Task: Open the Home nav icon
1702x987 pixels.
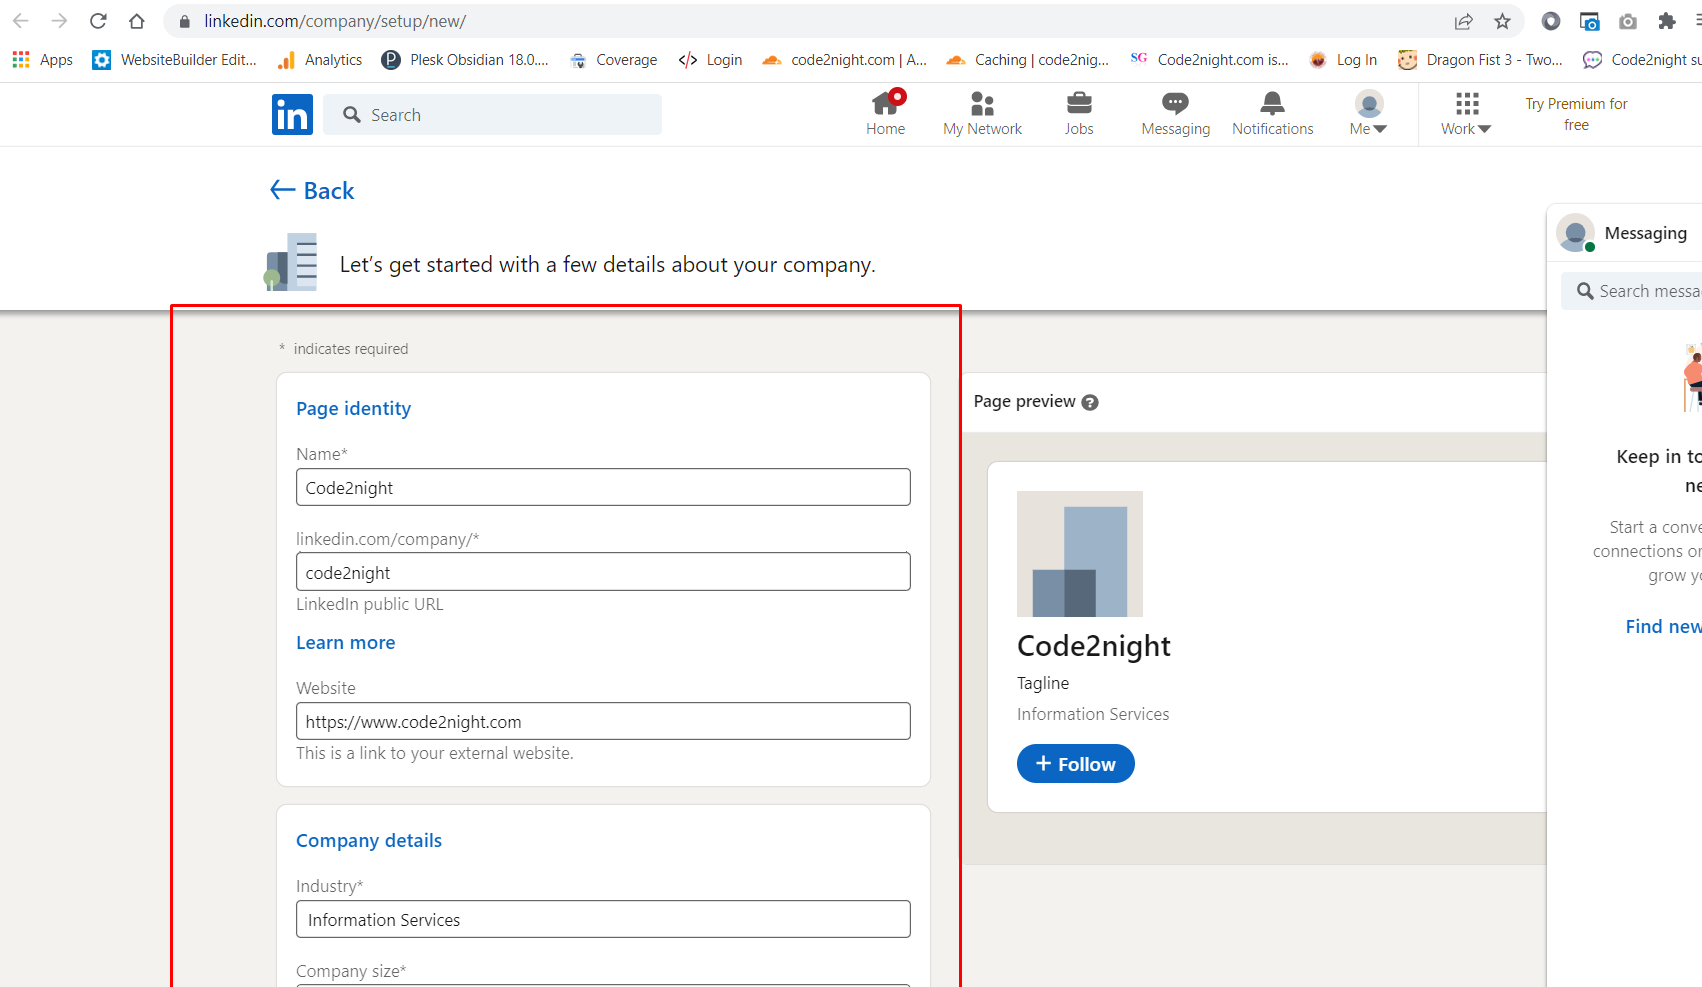Action: tap(885, 113)
